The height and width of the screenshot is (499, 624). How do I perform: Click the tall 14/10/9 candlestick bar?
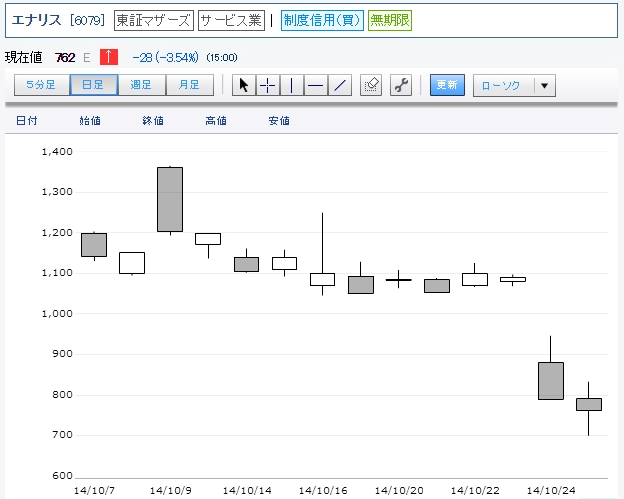(170, 199)
